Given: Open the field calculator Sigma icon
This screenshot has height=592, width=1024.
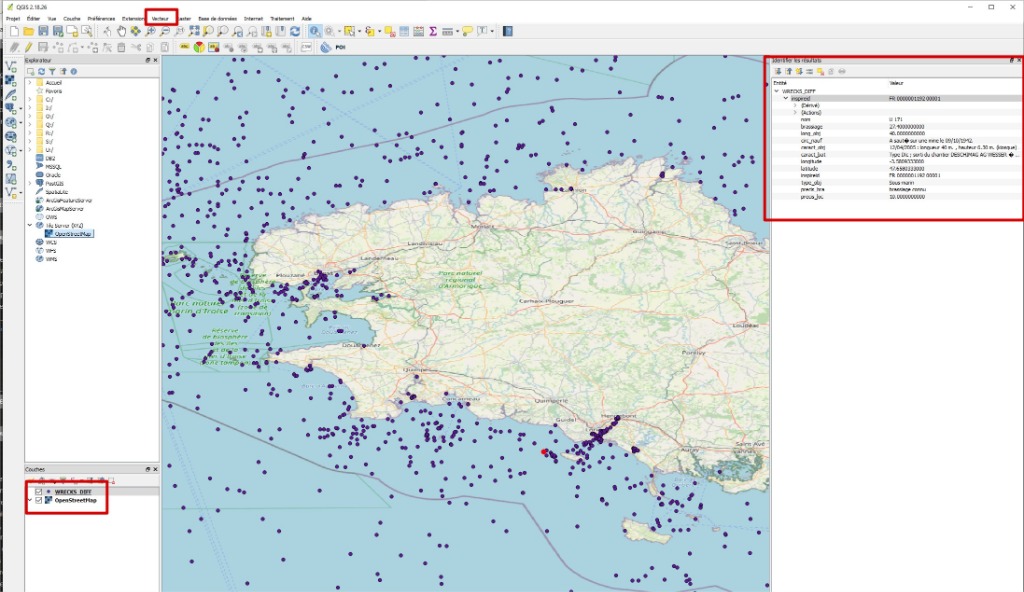Looking at the screenshot, I should pos(432,32).
